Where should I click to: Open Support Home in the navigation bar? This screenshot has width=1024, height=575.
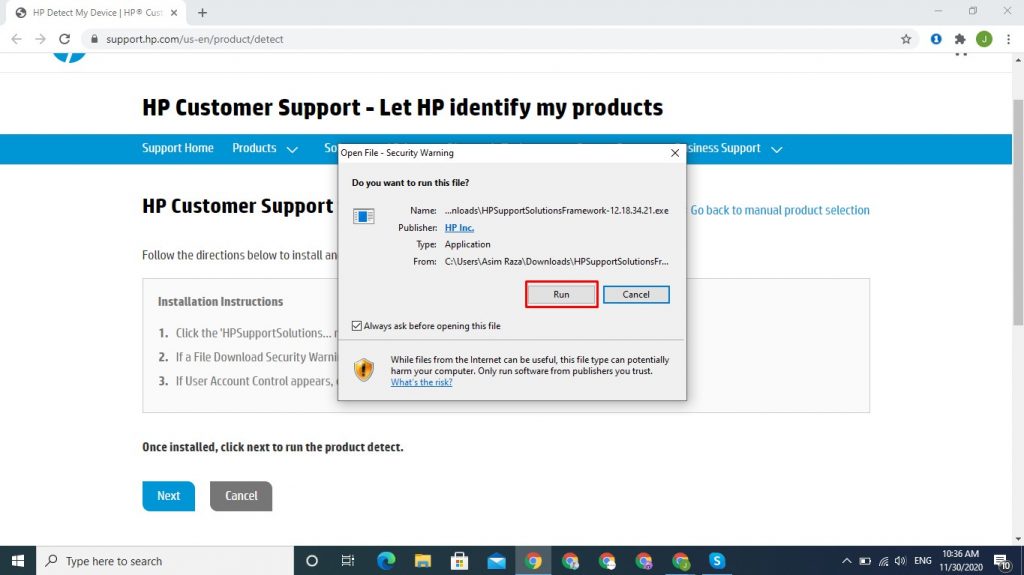pos(177,148)
